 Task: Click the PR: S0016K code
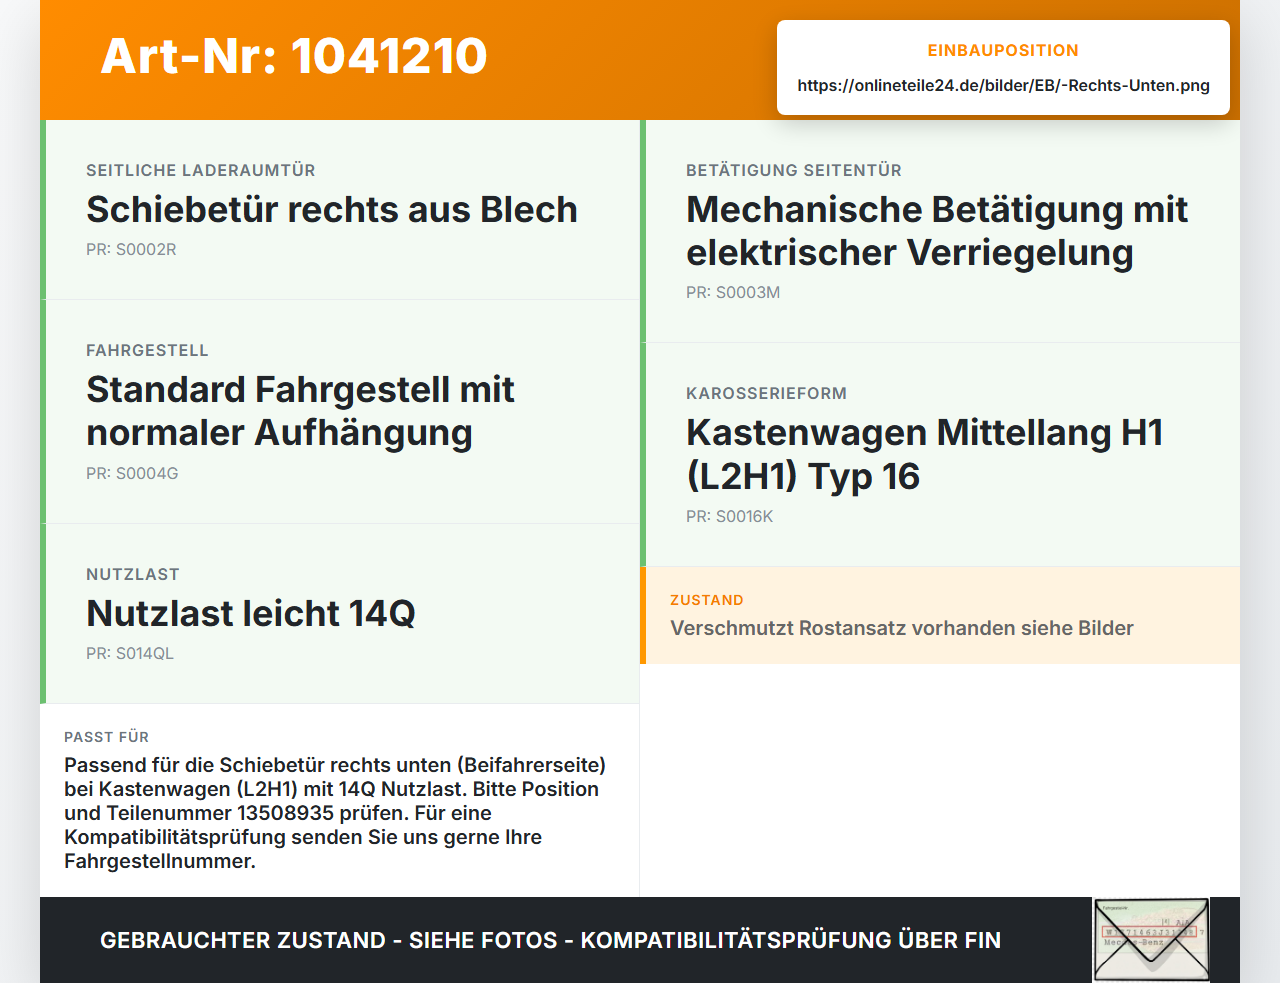(x=730, y=516)
